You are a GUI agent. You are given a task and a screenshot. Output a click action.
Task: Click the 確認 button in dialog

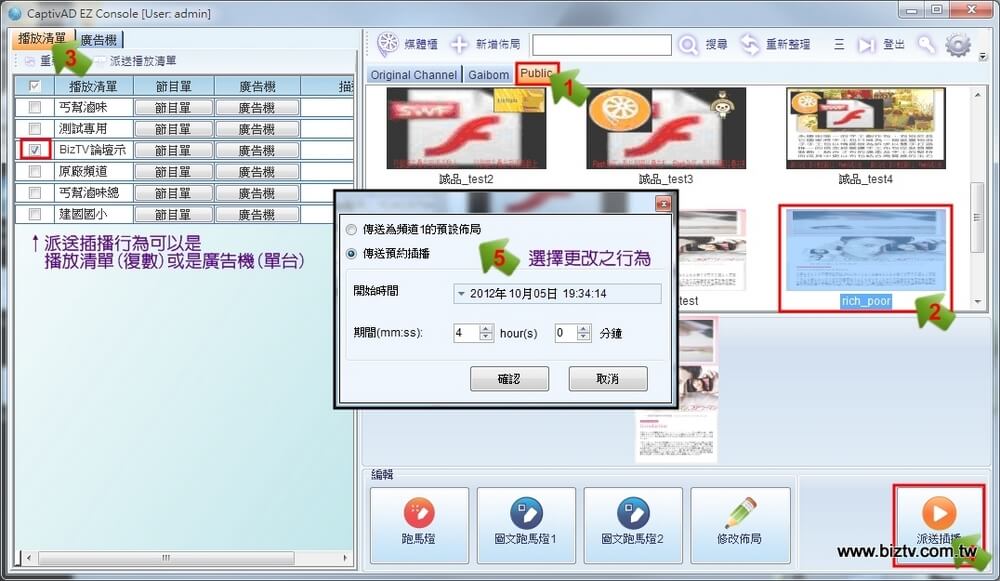point(509,379)
